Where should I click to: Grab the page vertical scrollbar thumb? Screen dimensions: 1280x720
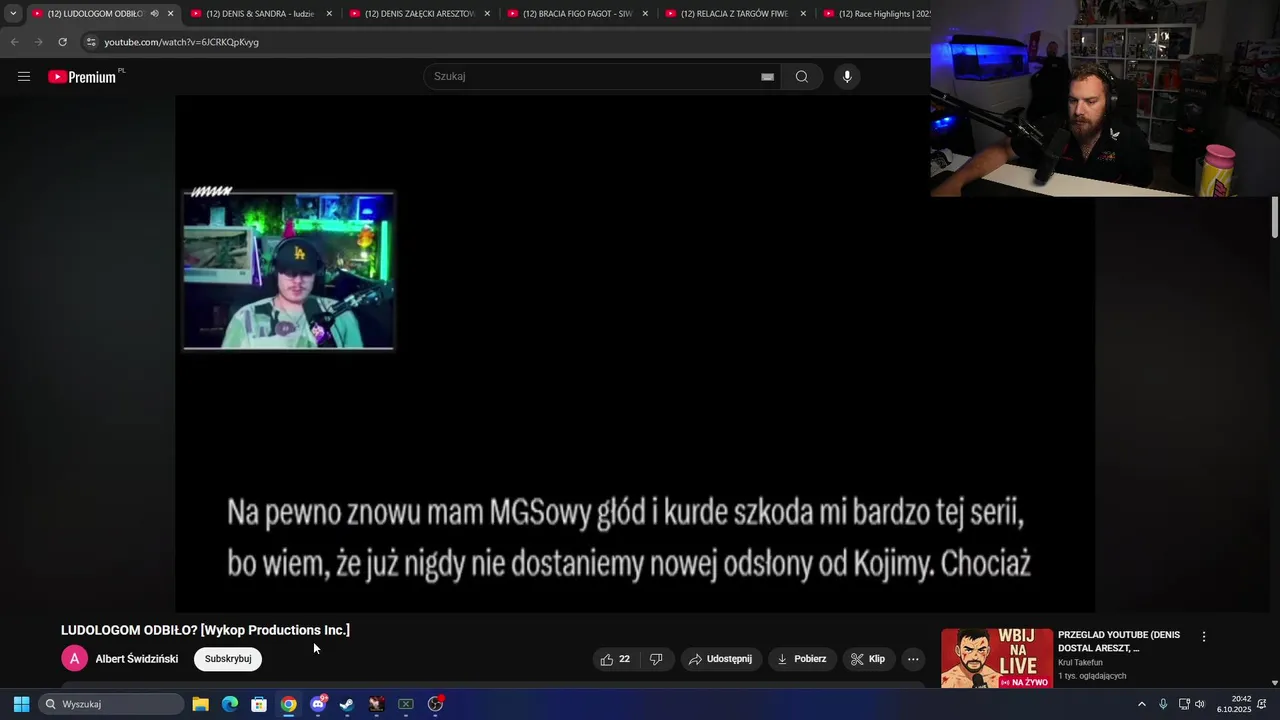pyautogui.click(x=1275, y=217)
